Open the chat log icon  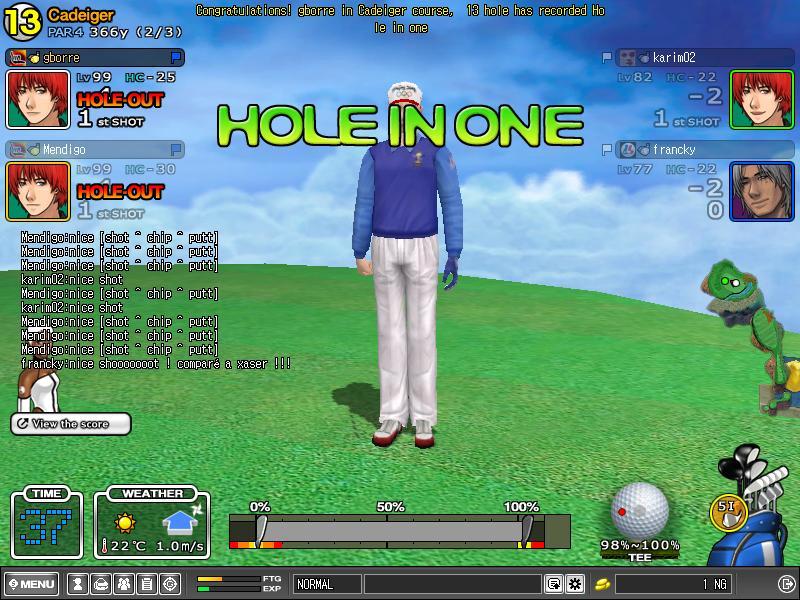click(x=553, y=584)
